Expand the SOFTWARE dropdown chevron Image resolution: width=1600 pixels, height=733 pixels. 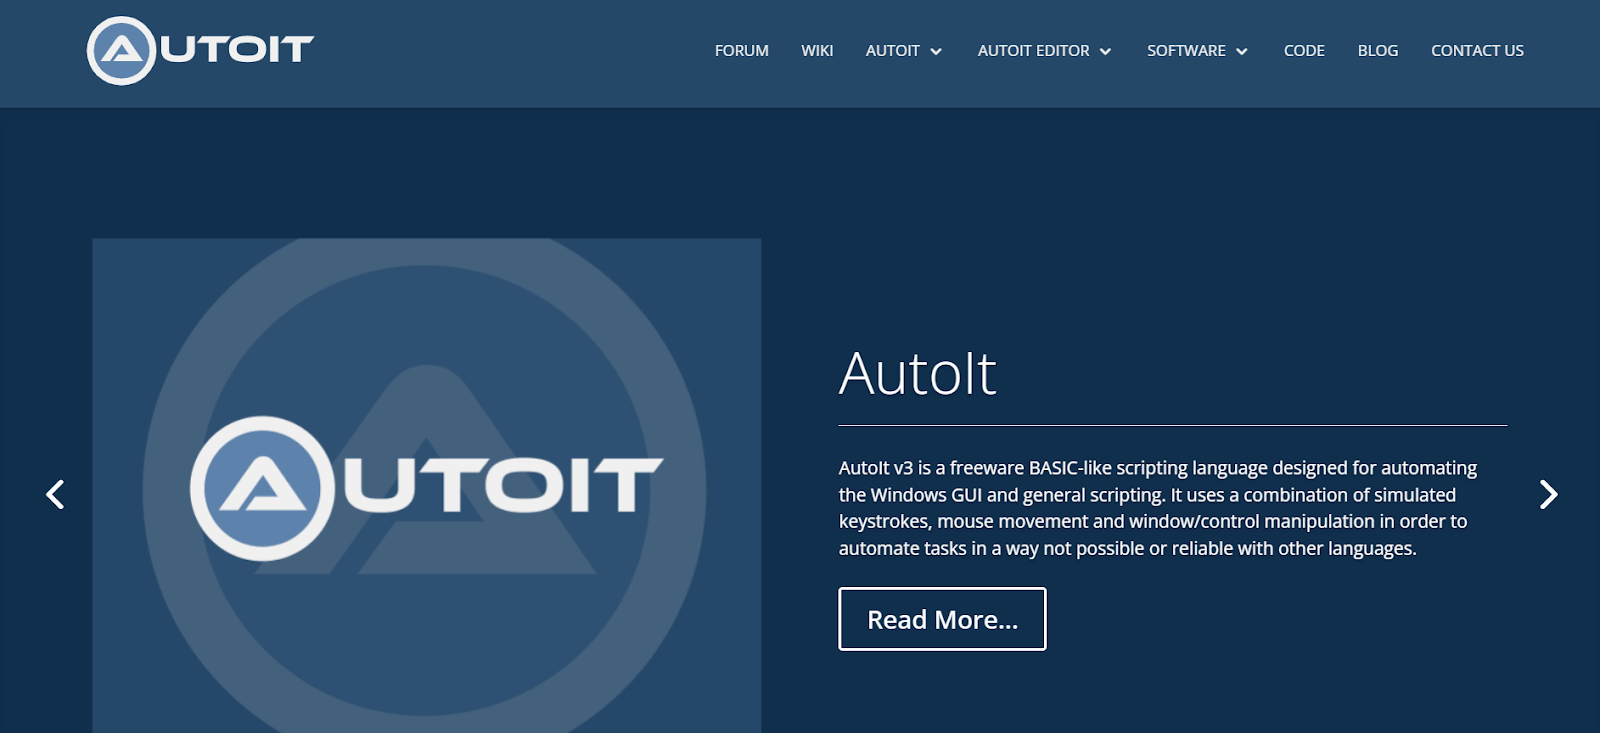coord(1242,52)
